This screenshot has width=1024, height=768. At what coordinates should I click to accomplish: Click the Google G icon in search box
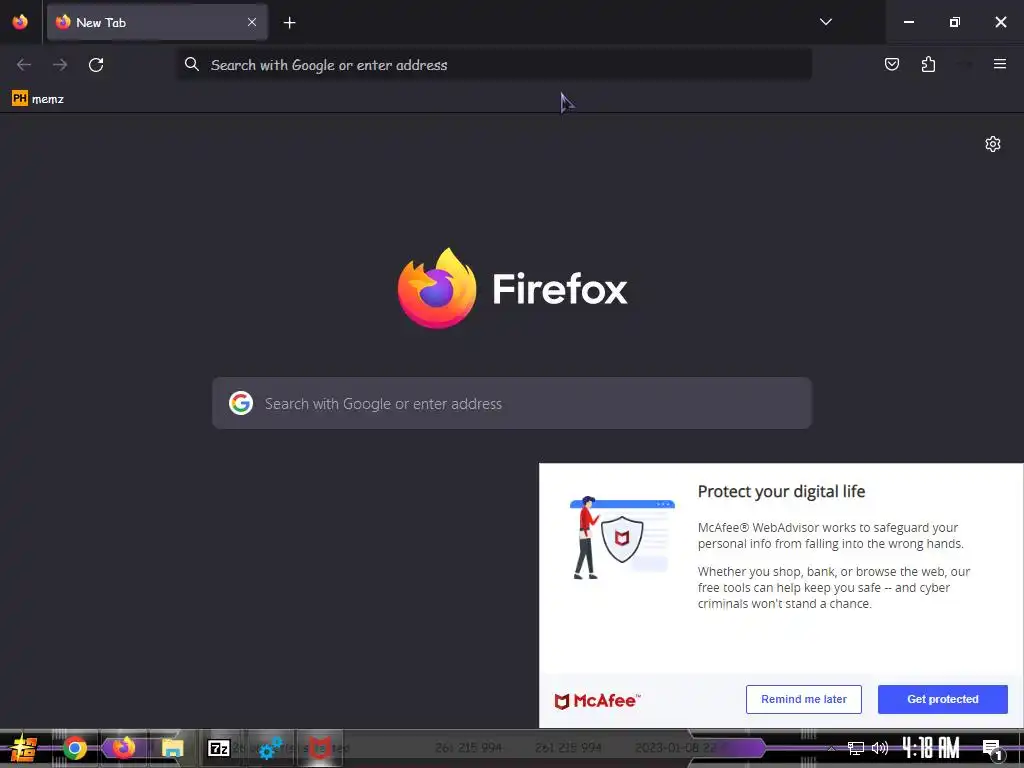coord(241,403)
